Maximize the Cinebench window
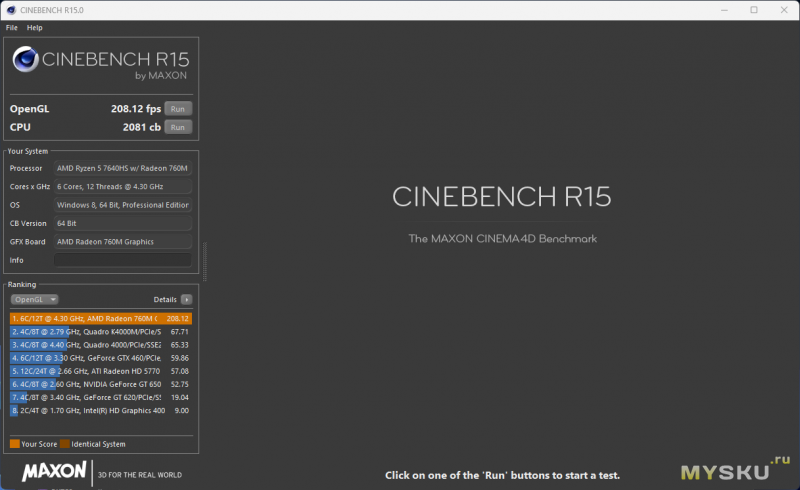 point(754,10)
